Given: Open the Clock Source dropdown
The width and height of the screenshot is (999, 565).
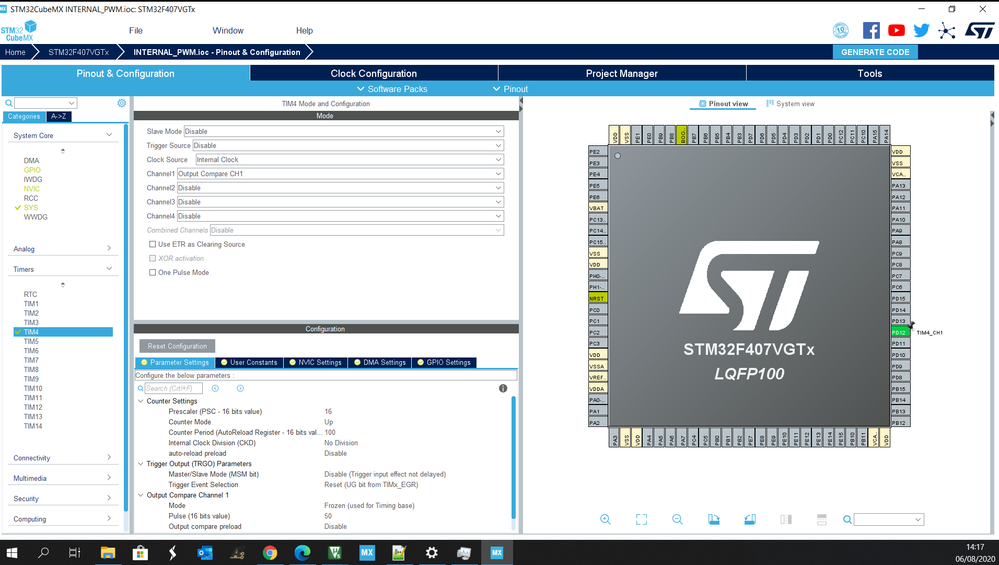Looking at the screenshot, I should coord(349,159).
